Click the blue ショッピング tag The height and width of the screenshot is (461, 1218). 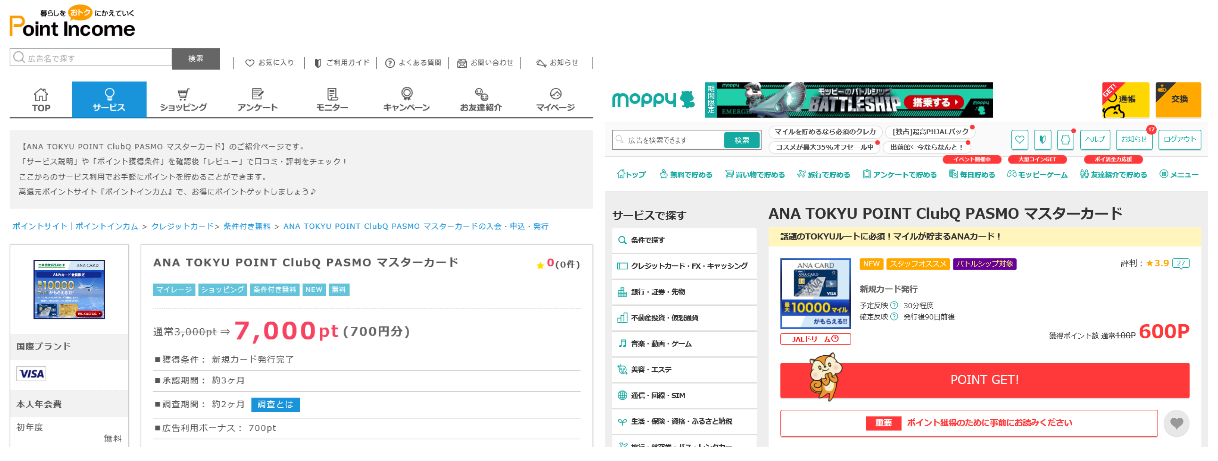click(222, 290)
